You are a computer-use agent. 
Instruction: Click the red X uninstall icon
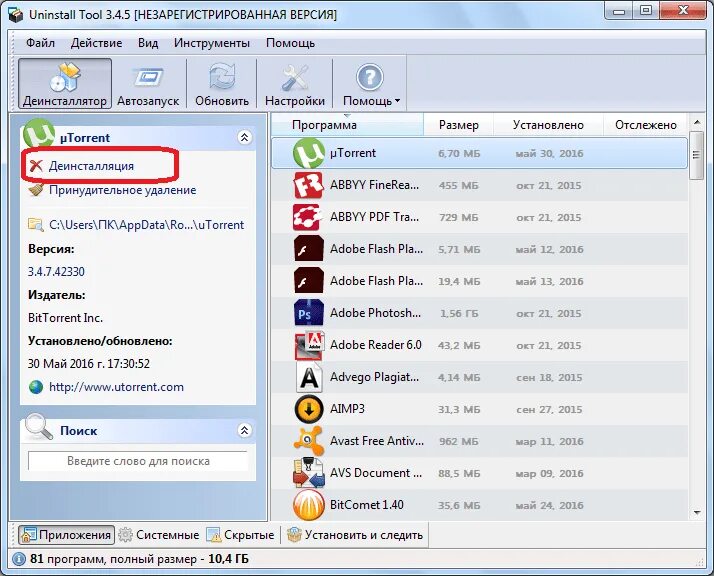pyautogui.click(x=36, y=166)
